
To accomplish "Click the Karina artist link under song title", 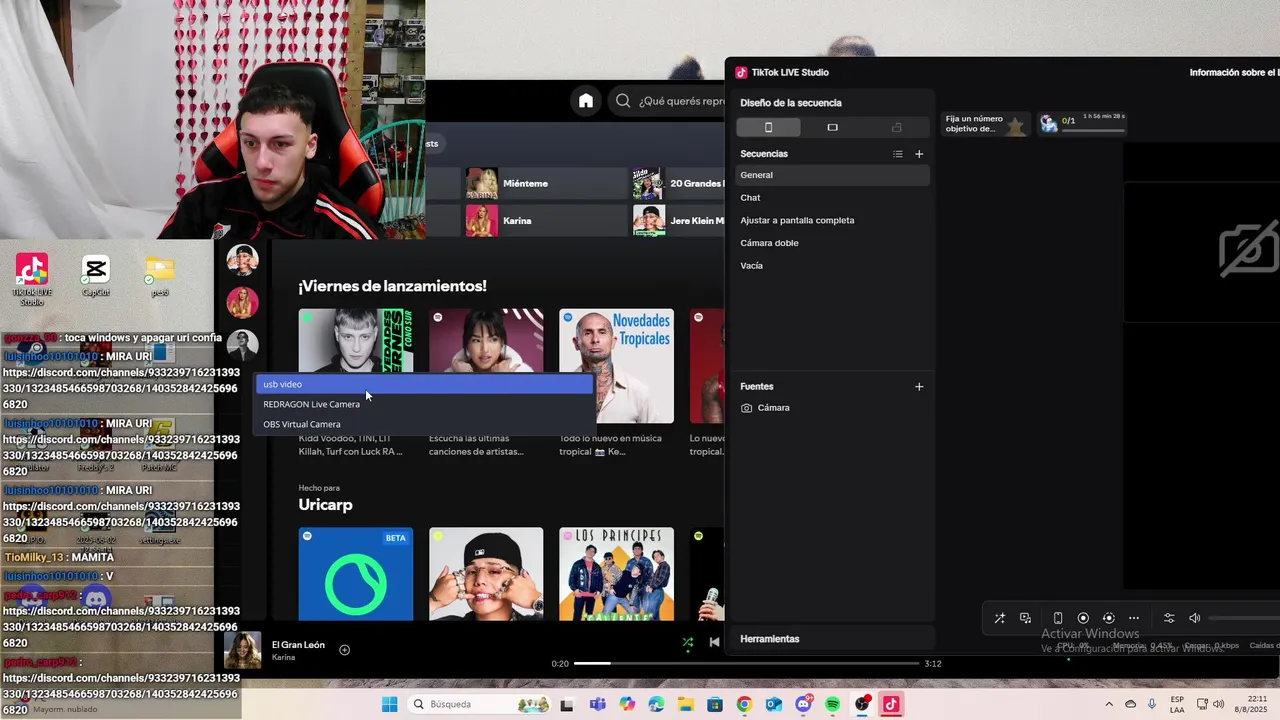I will (x=283, y=657).
